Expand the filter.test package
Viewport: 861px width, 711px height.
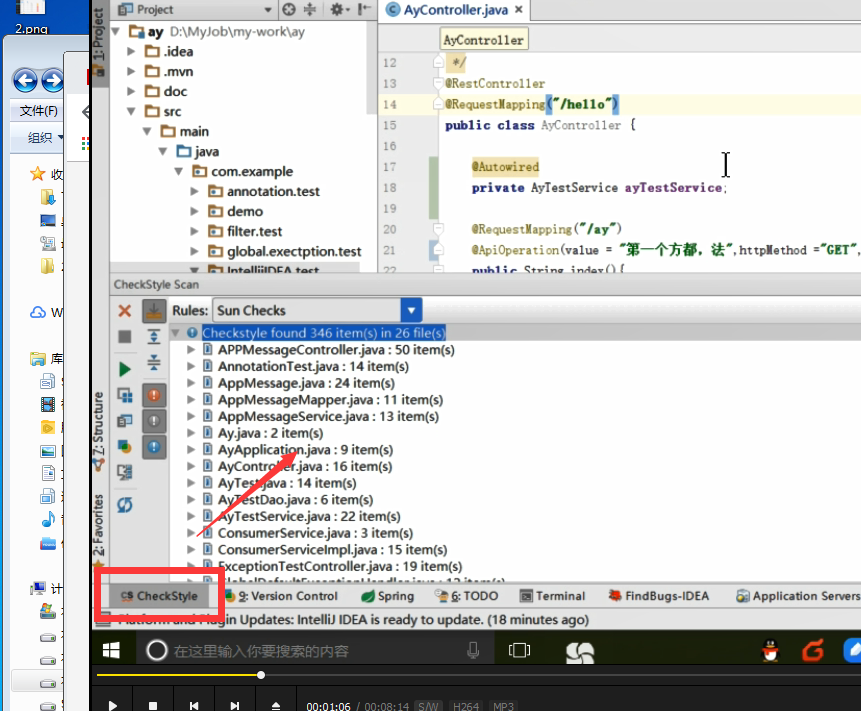194,231
